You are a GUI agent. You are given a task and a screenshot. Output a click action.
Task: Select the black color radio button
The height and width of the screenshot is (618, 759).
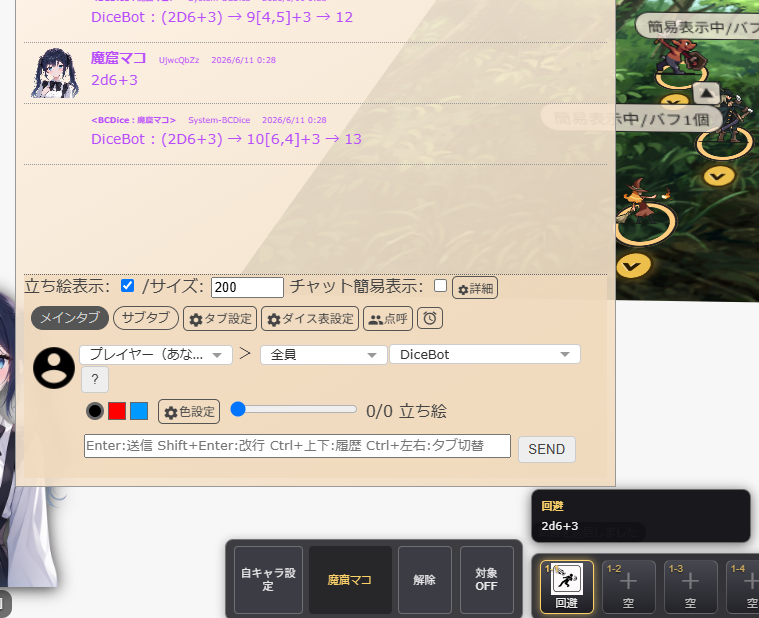click(x=95, y=411)
